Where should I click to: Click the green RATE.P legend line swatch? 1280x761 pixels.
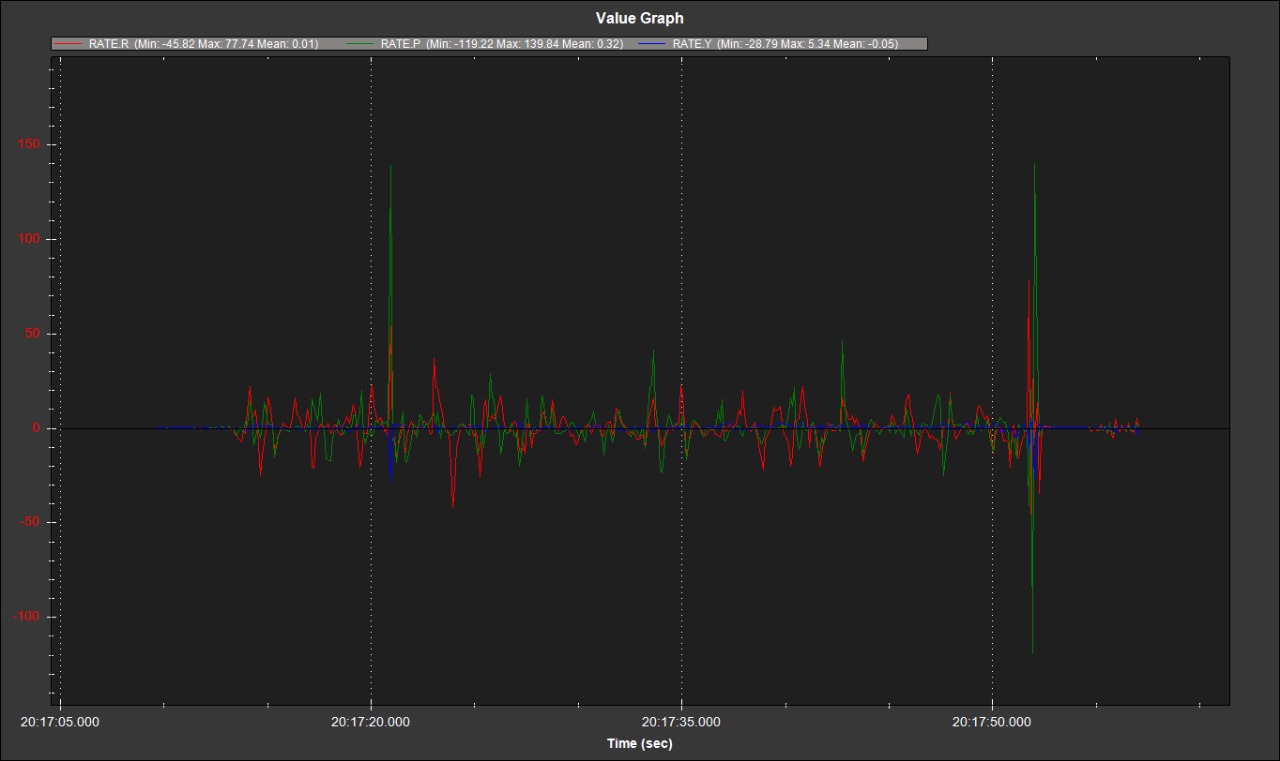pyautogui.click(x=361, y=44)
